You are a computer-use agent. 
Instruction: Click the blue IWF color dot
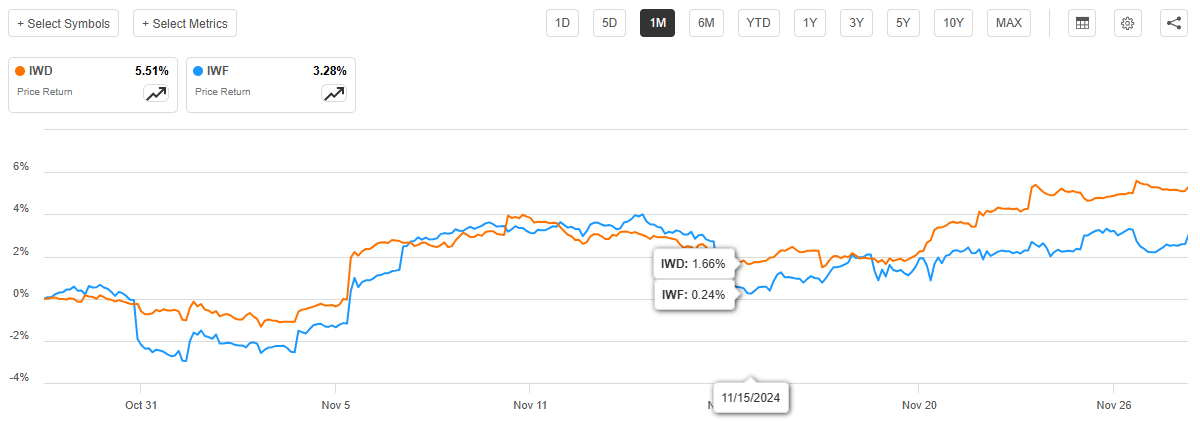(199, 71)
